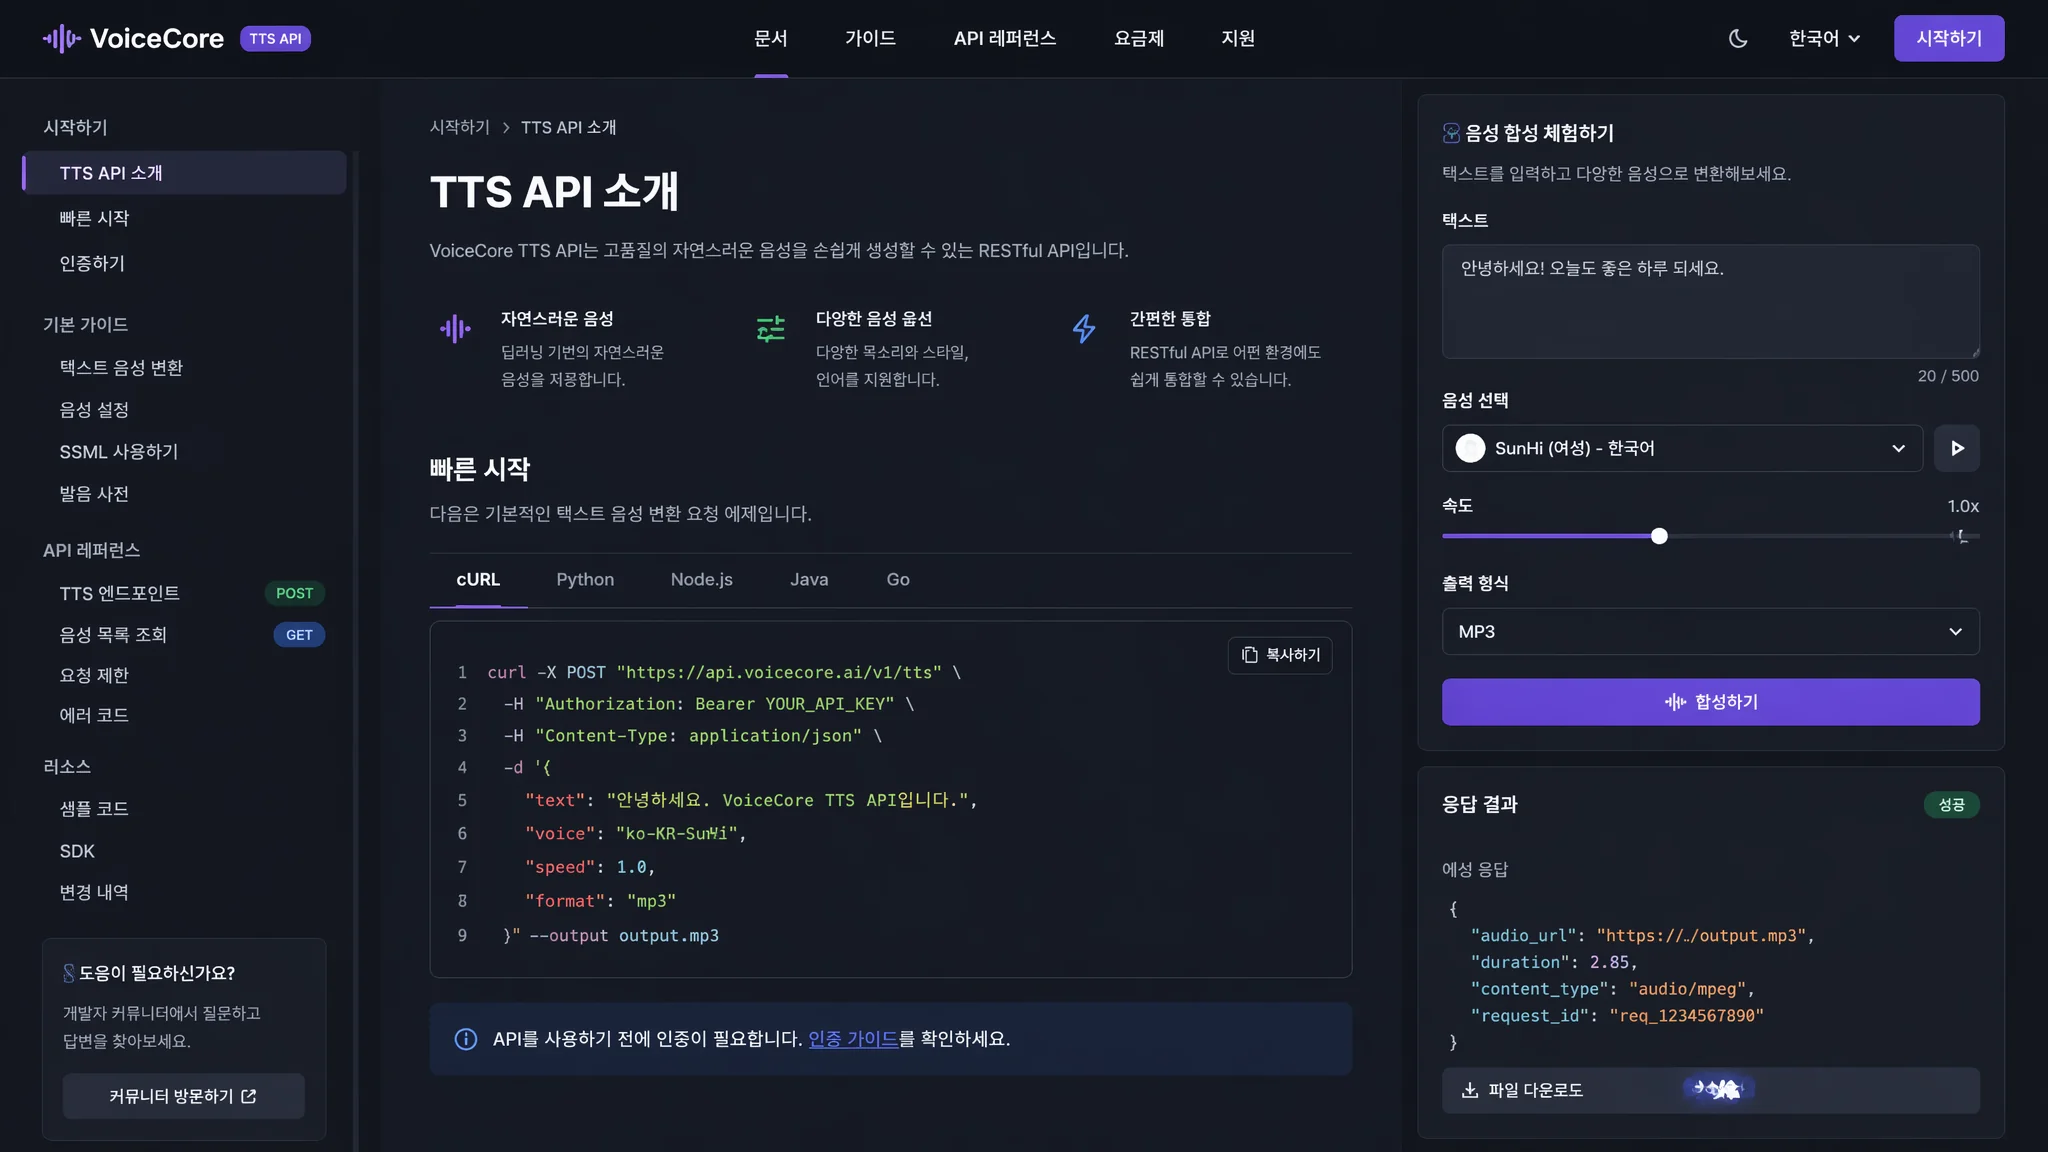Open the 한국어 language dropdown

(x=1824, y=38)
